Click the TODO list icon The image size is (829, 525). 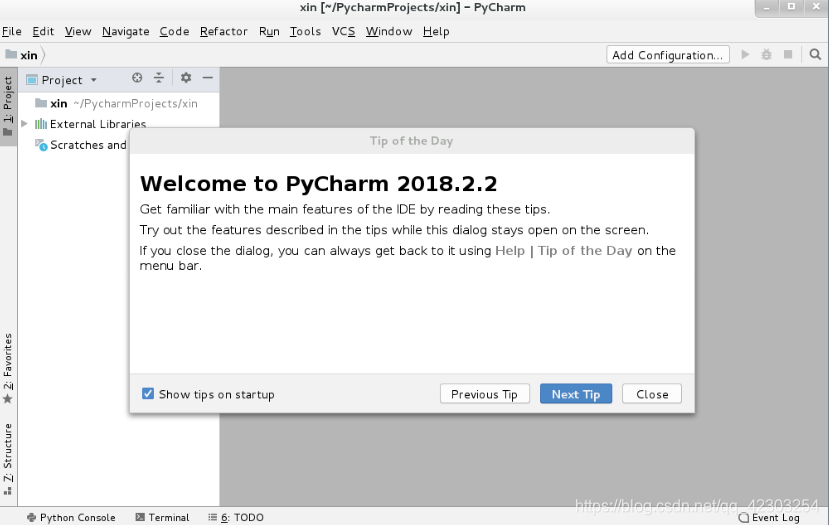pyautogui.click(x=213, y=517)
